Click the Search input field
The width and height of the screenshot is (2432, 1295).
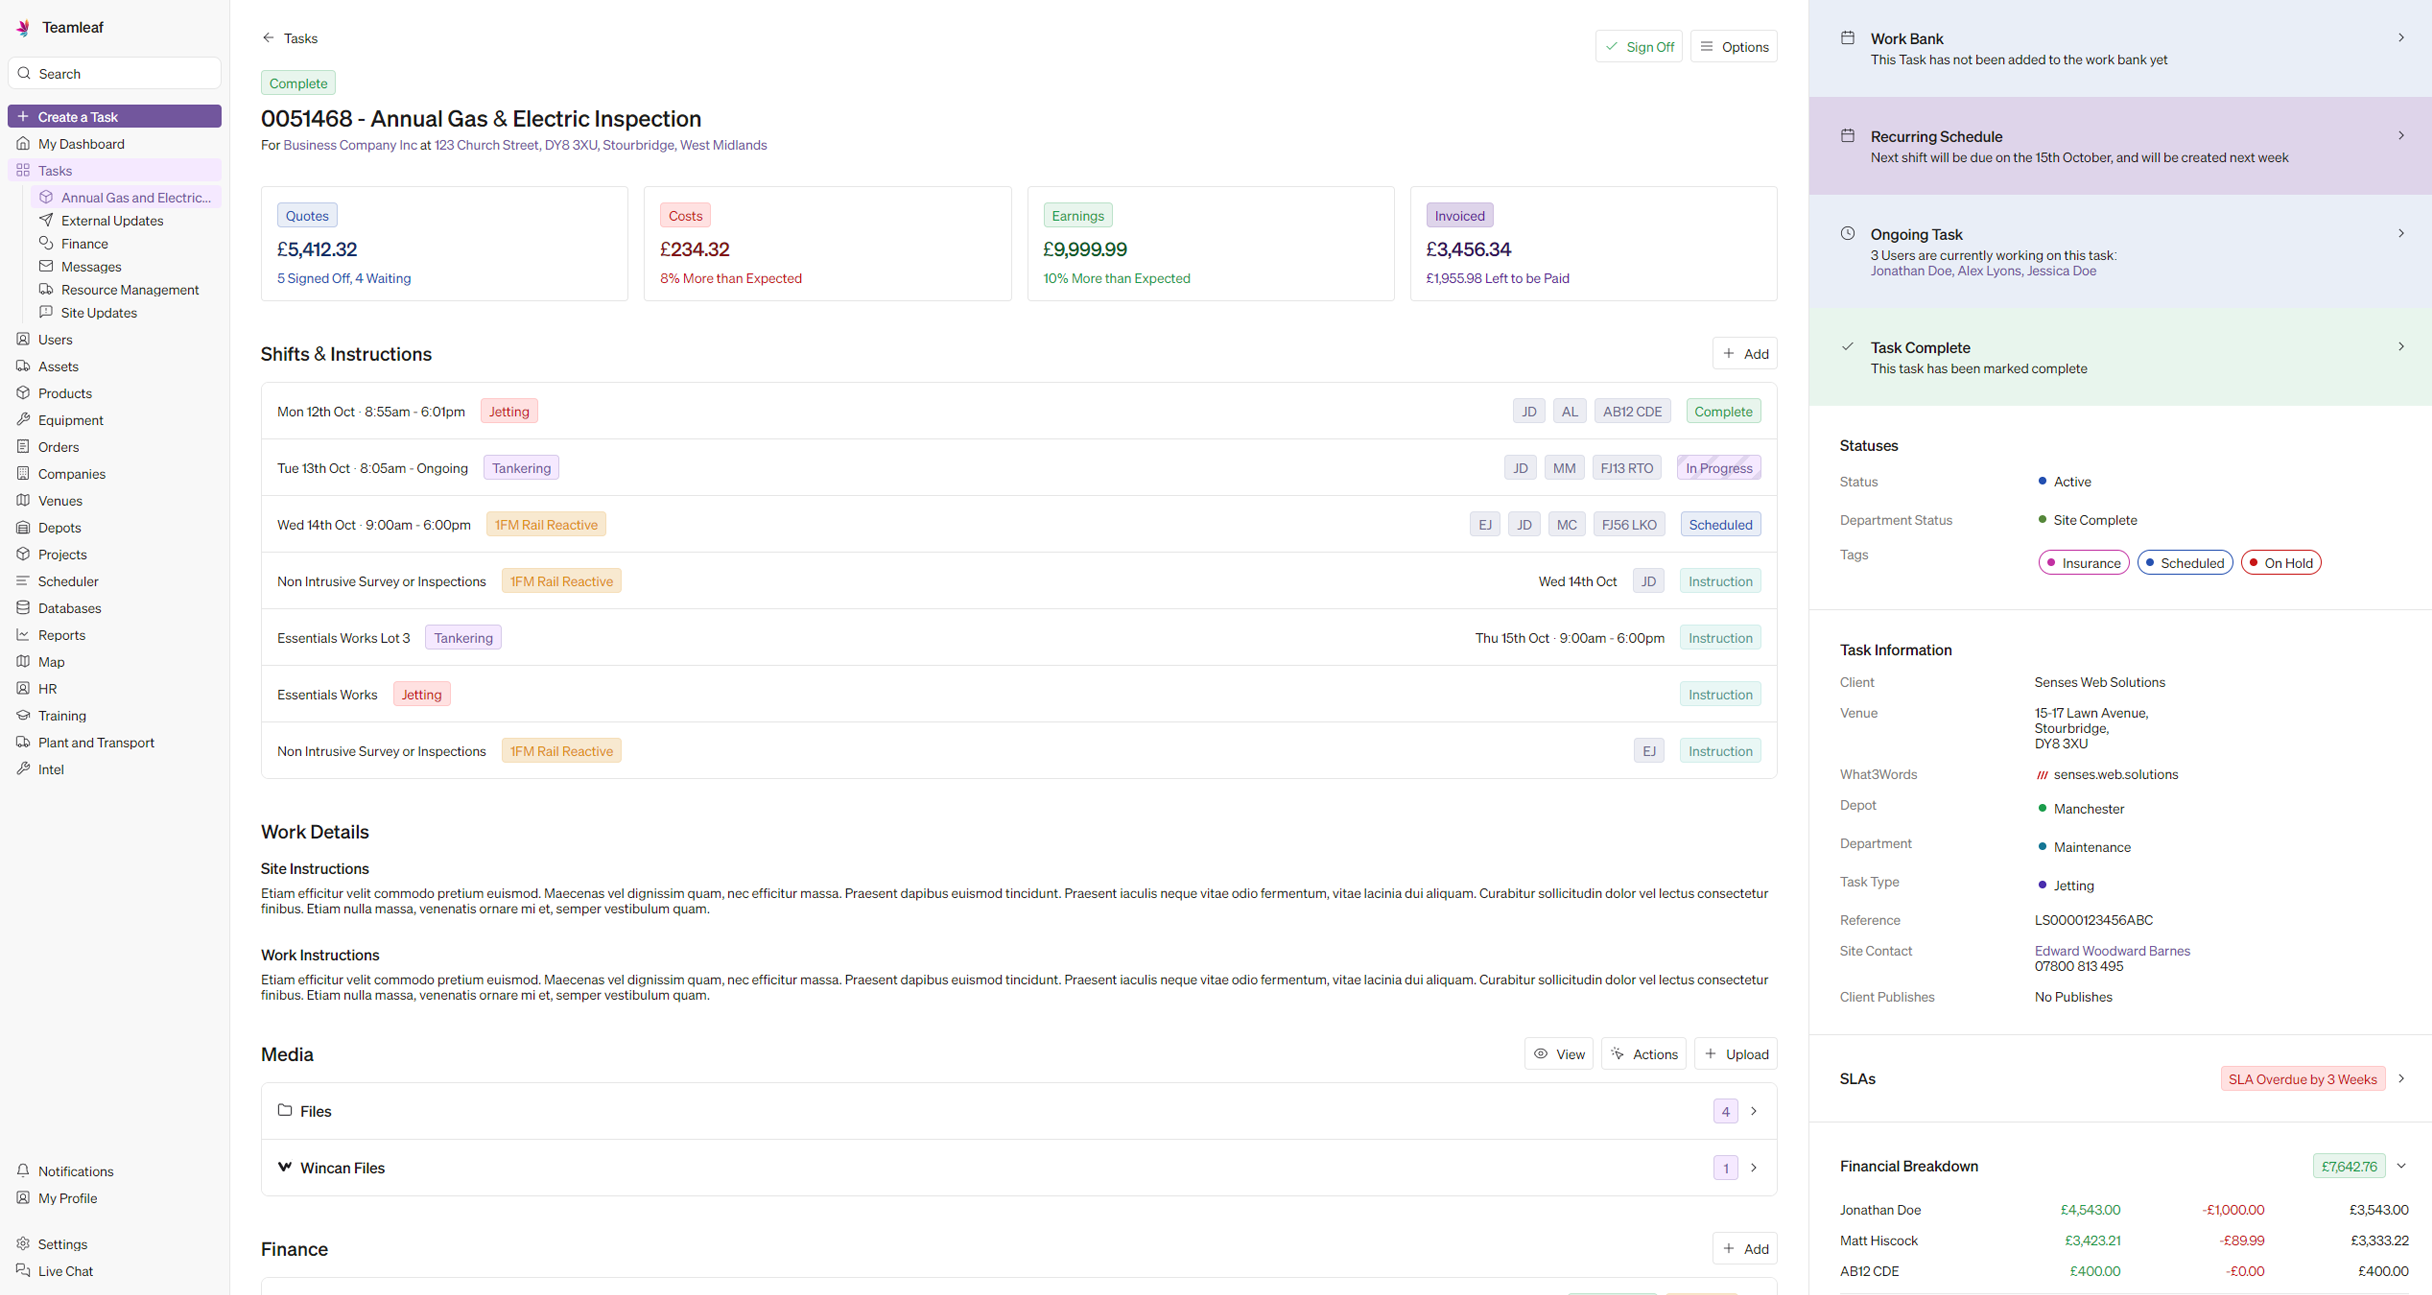click(x=115, y=73)
